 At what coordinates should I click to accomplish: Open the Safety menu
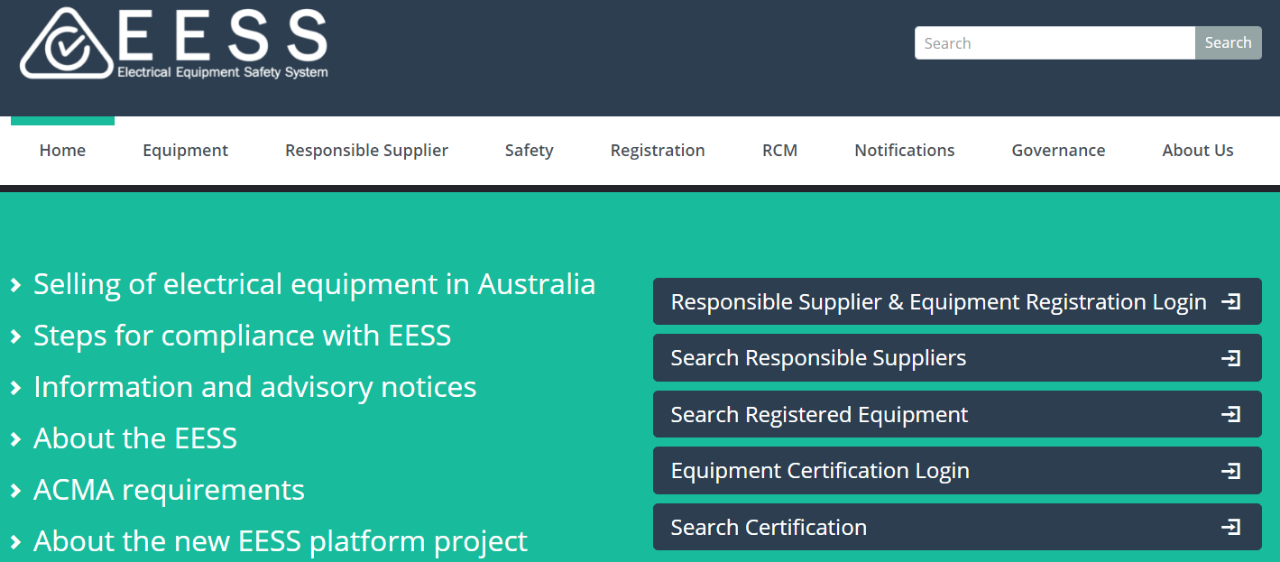[529, 150]
